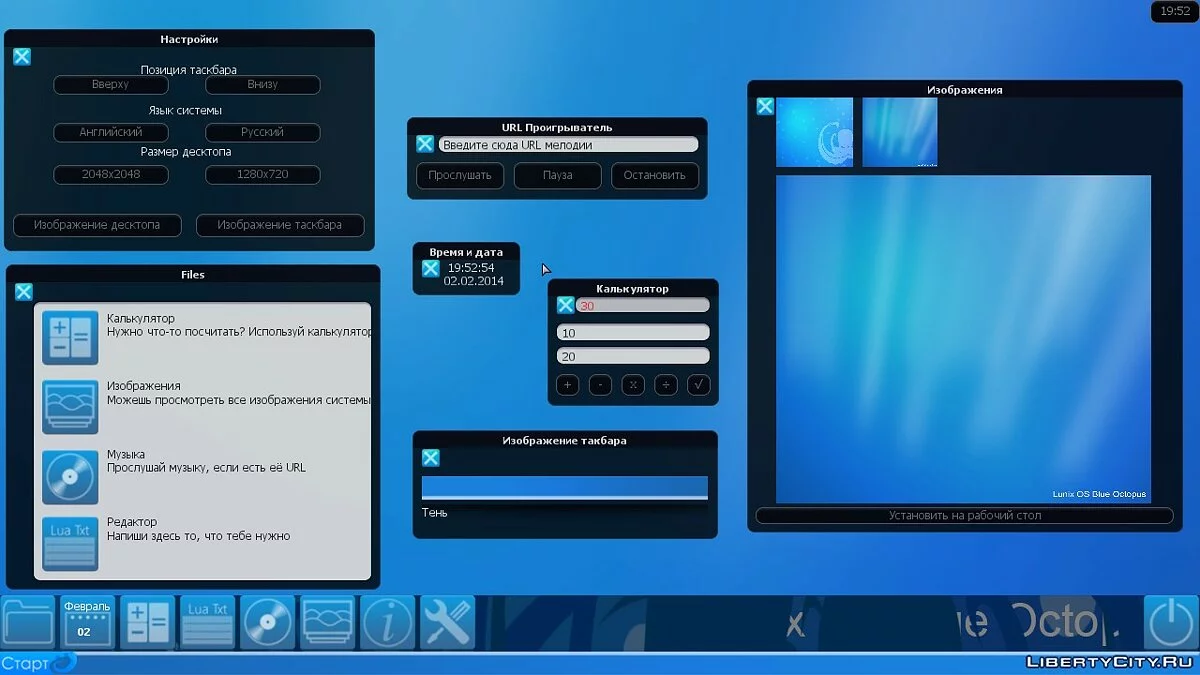Select desktop size 1280x720
The image size is (1200, 675).
(x=262, y=174)
